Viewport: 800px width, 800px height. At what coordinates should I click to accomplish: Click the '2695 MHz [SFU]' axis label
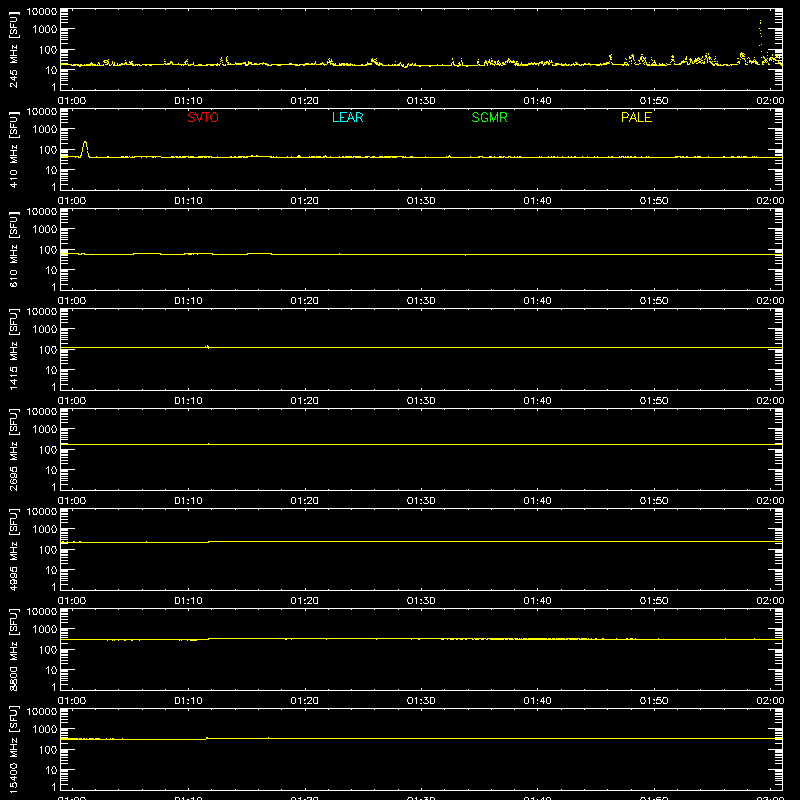click(x=13, y=450)
